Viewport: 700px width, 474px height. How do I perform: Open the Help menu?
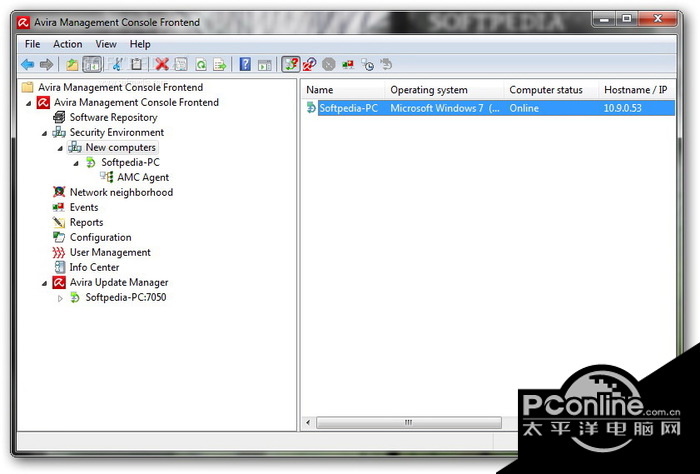[140, 44]
